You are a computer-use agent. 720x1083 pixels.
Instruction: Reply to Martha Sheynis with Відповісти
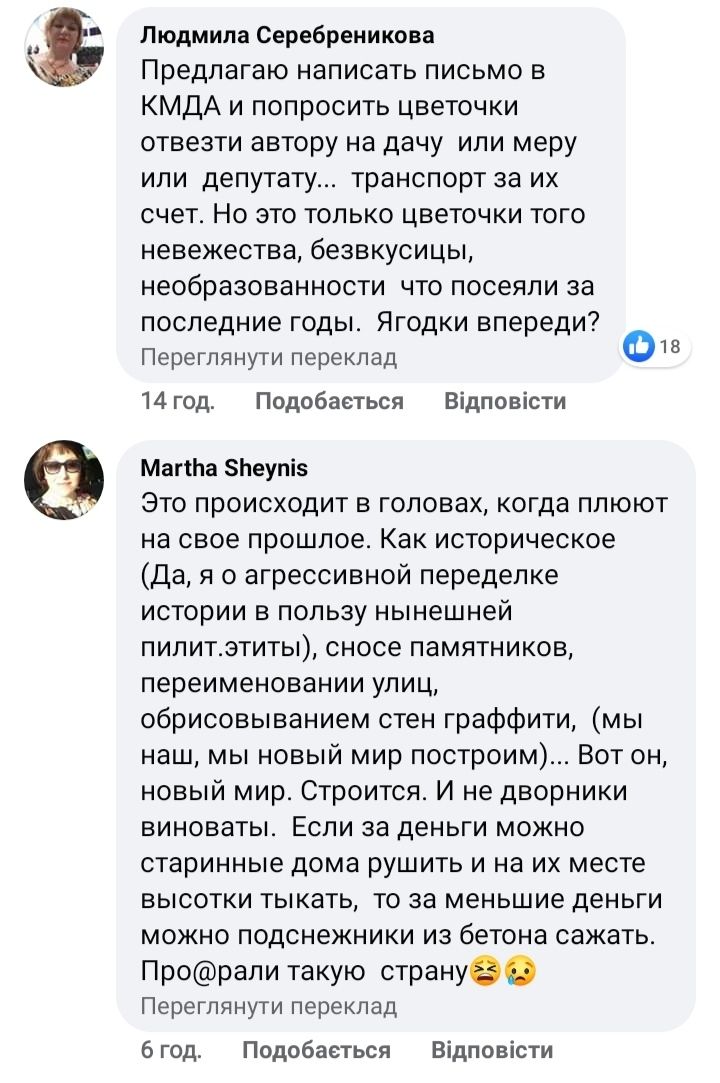492,1051
